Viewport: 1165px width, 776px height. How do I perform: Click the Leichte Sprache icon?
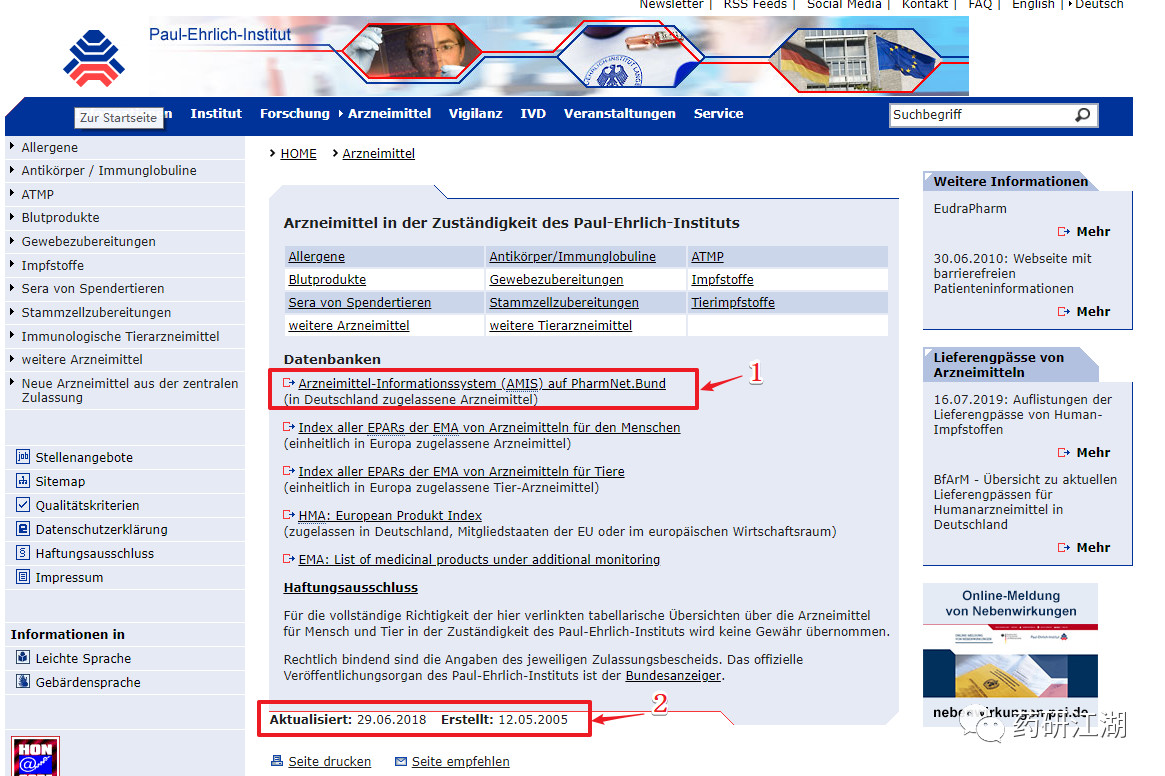pyautogui.click(x=23, y=657)
